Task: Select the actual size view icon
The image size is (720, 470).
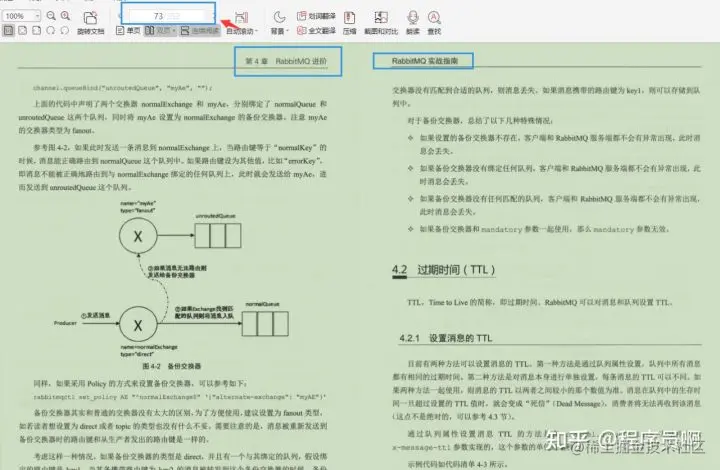Action: pyautogui.click(x=9, y=31)
